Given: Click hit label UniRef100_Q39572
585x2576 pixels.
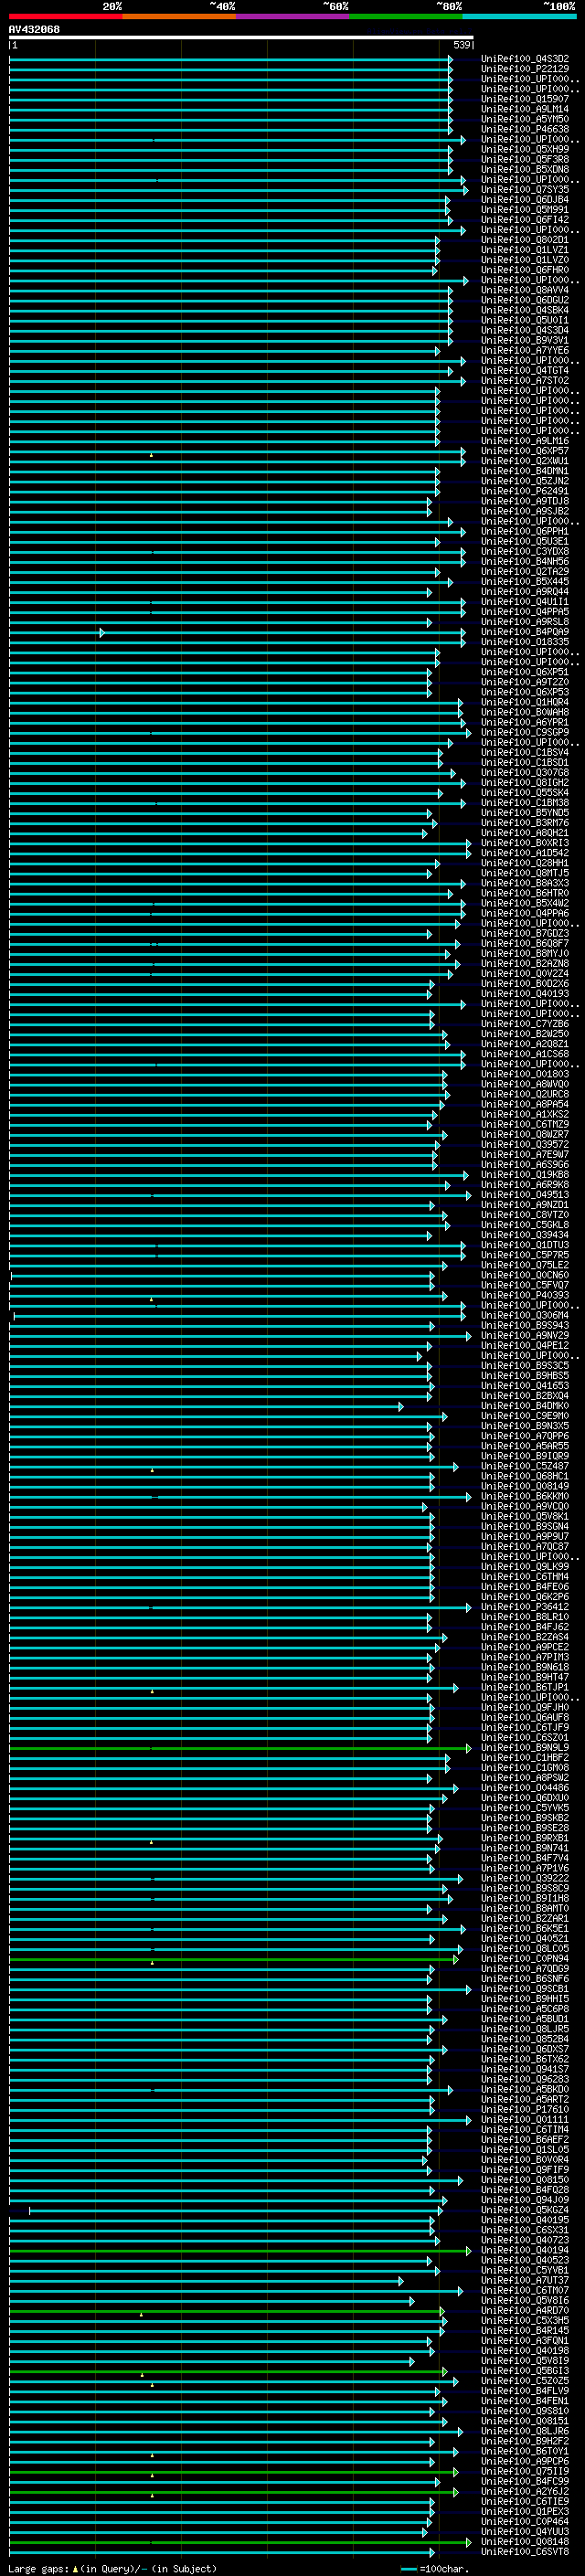Looking at the screenshot, I should [x=525, y=1145].
